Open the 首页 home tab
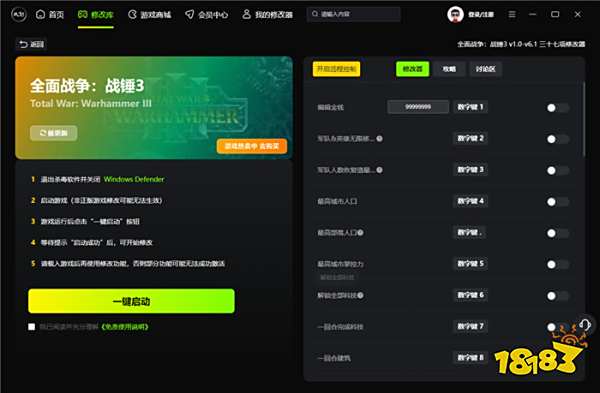Viewport: 600px width, 393px height. pyautogui.click(x=50, y=15)
